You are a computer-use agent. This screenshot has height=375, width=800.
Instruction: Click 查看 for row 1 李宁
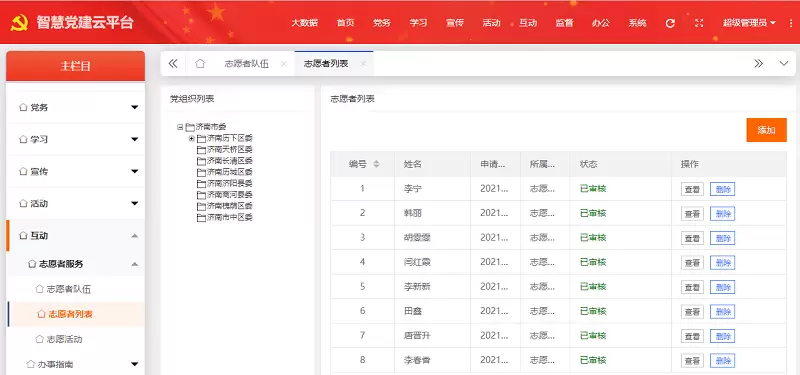tap(692, 189)
